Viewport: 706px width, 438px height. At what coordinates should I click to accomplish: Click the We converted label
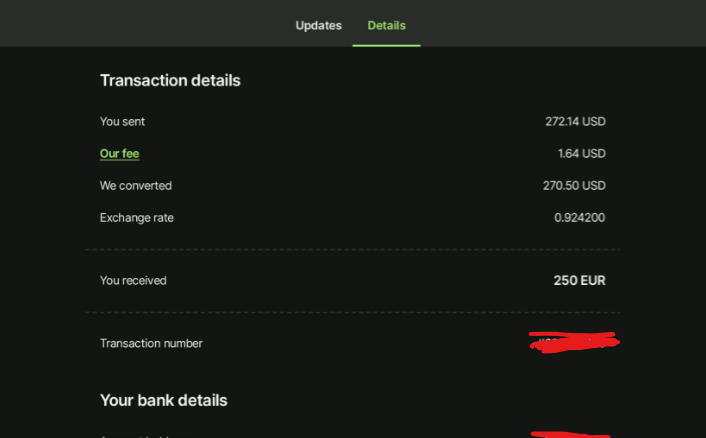[x=136, y=186]
